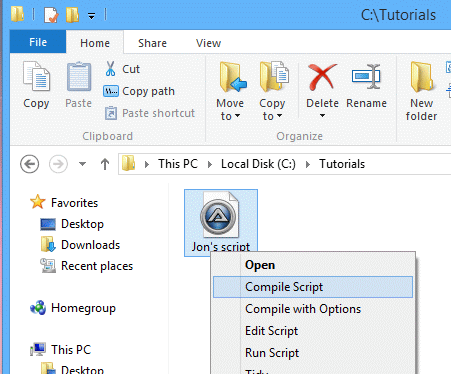Expand chevron before This PC in path
451x374 pixels.
click(x=147, y=164)
